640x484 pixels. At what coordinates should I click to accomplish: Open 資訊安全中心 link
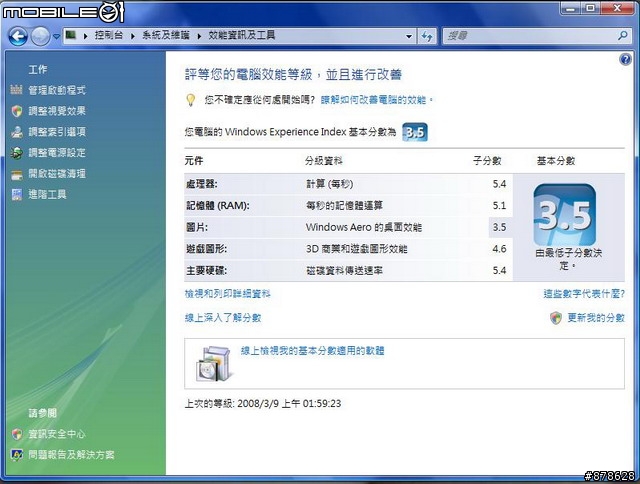(x=57, y=434)
